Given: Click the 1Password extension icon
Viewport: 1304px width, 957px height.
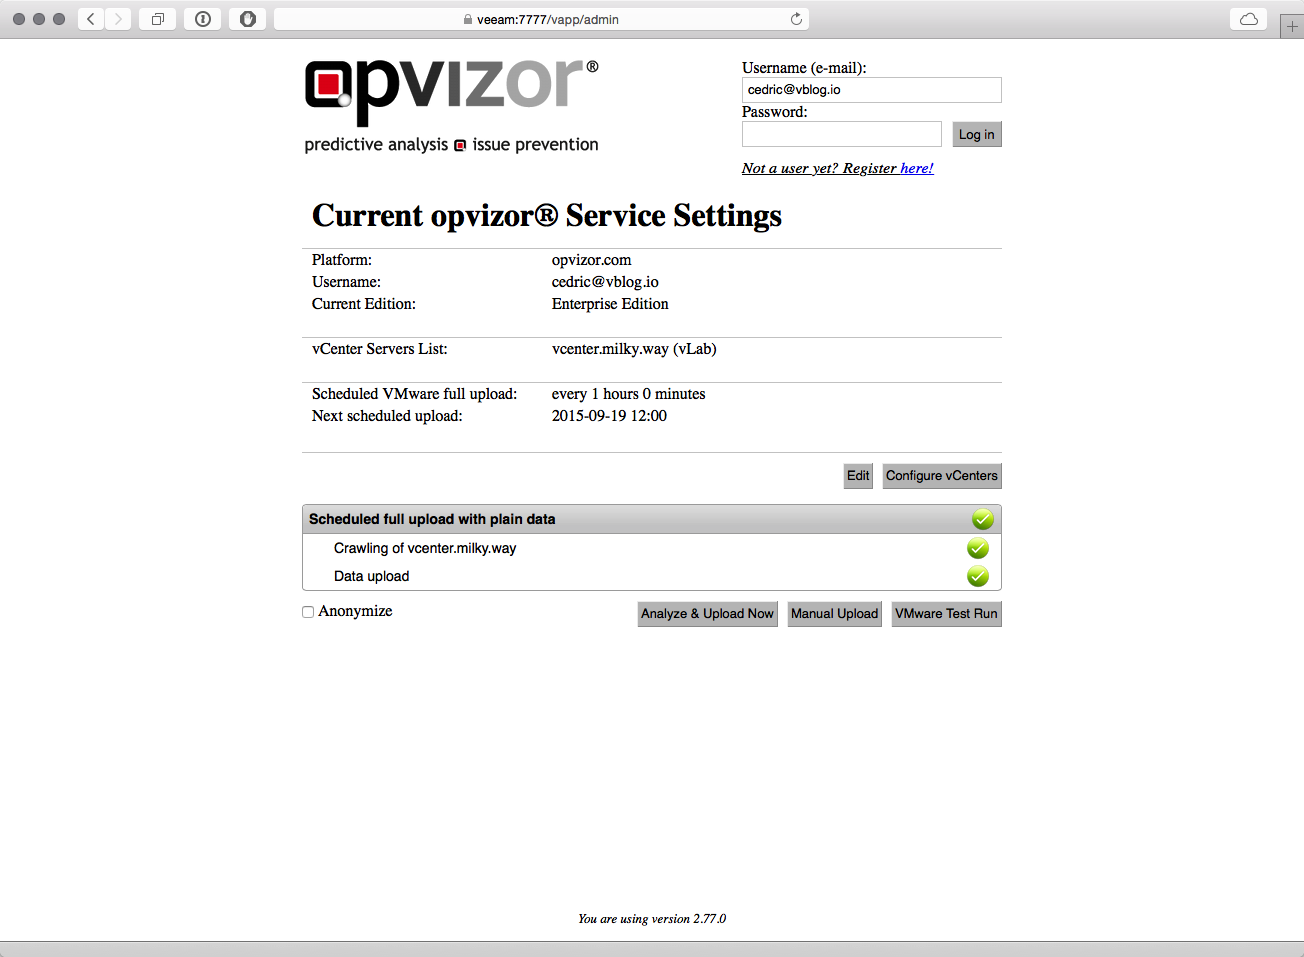Looking at the screenshot, I should 203,19.
